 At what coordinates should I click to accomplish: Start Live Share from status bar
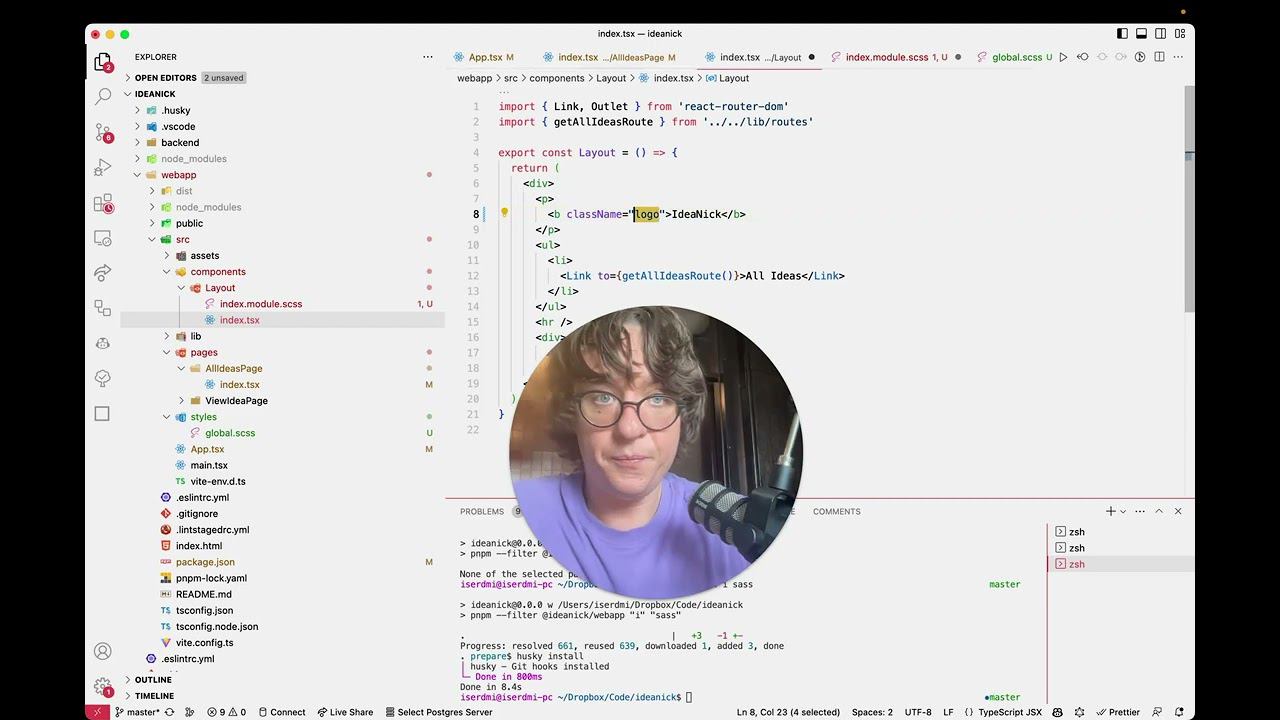(345, 712)
